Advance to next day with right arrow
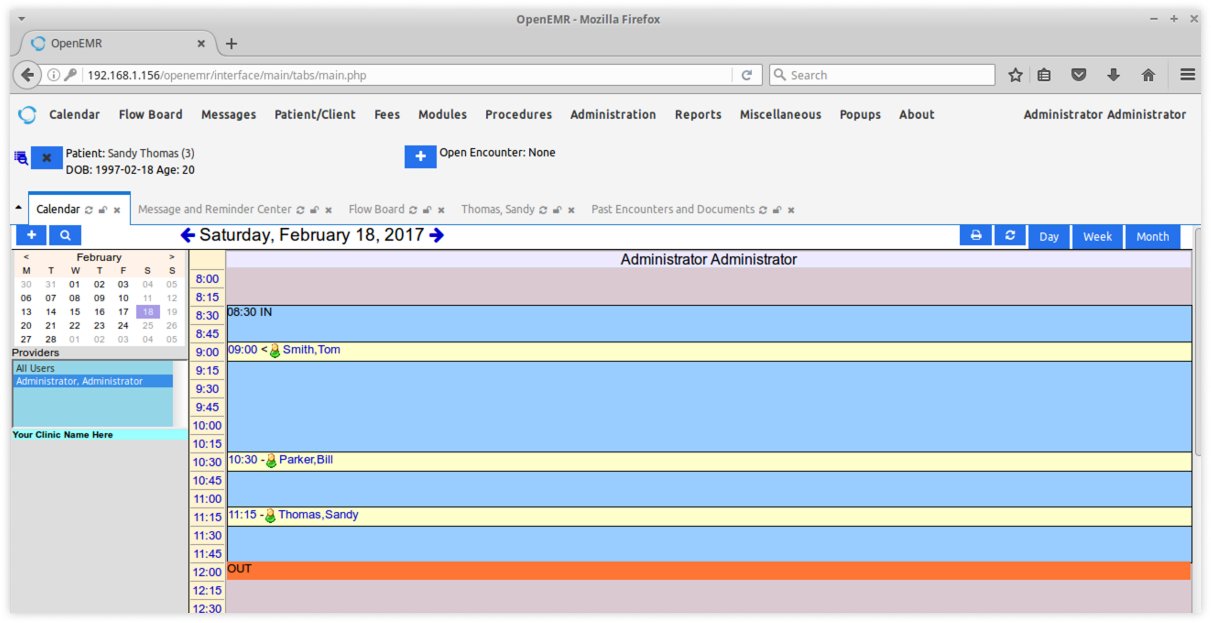Screen dimensions: 1211x623 (x=436, y=236)
